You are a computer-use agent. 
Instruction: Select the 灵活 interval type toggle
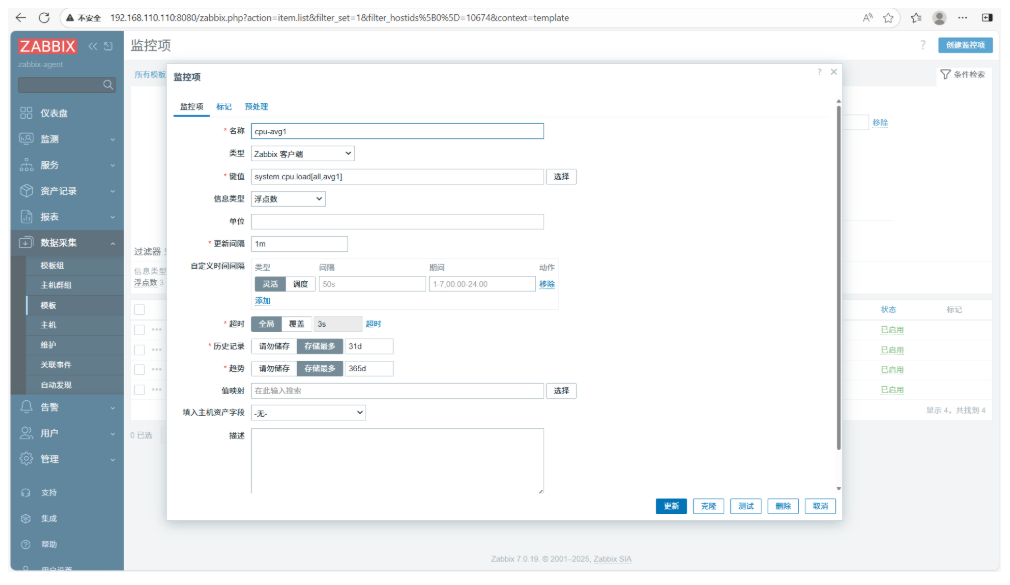(x=270, y=283)
